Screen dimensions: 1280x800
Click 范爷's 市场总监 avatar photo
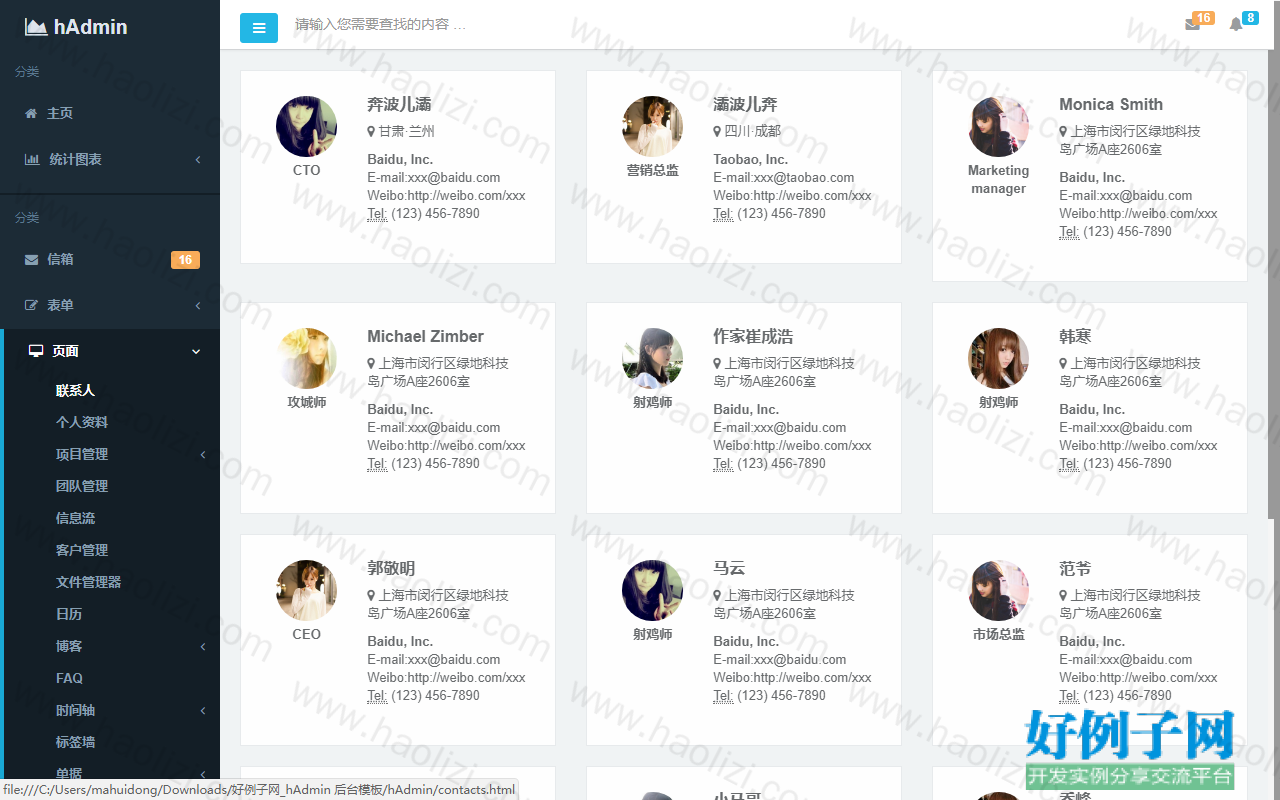click(998, 591)
